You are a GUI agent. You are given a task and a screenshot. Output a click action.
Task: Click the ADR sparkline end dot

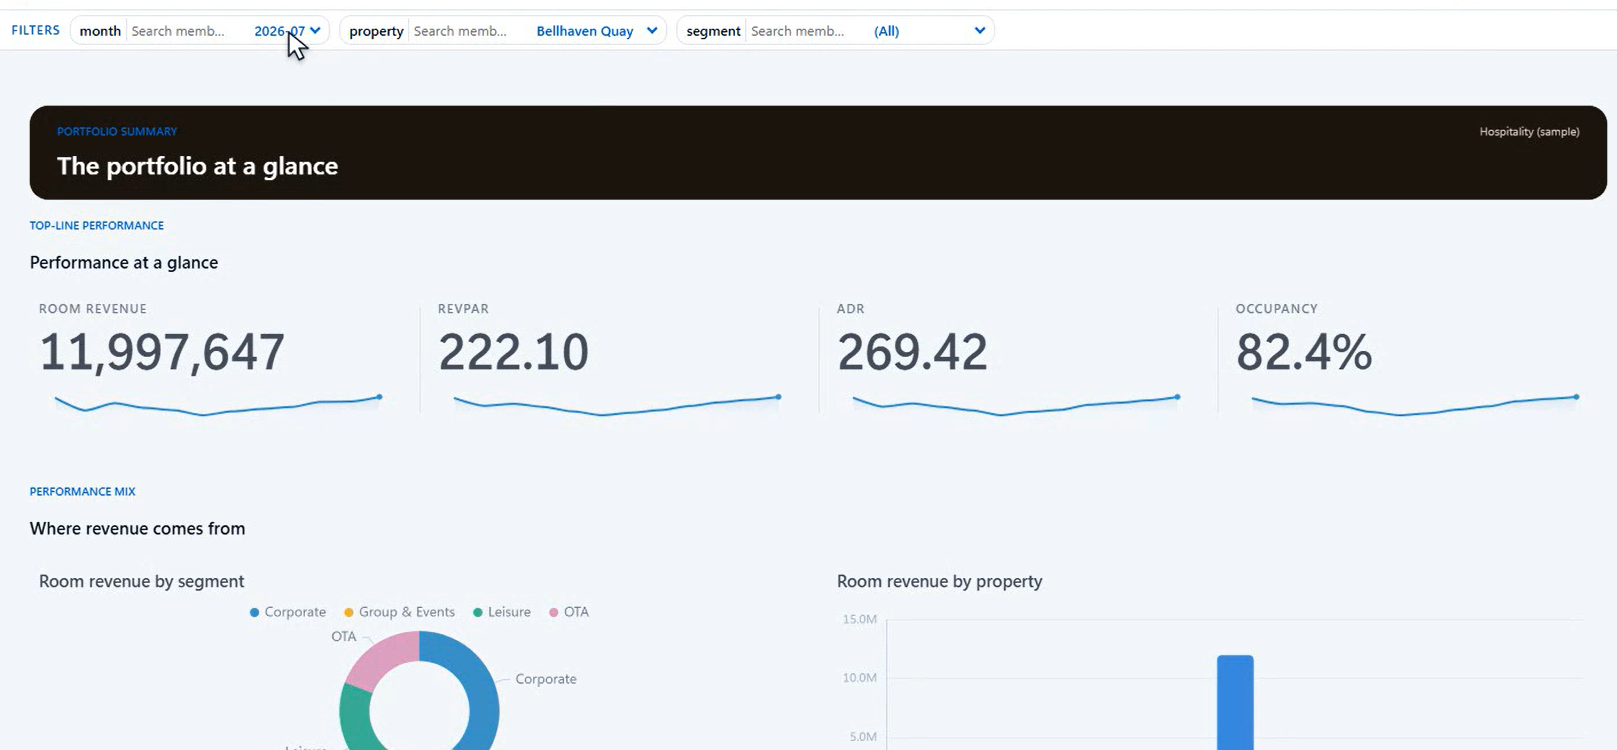coord(1177,397)
